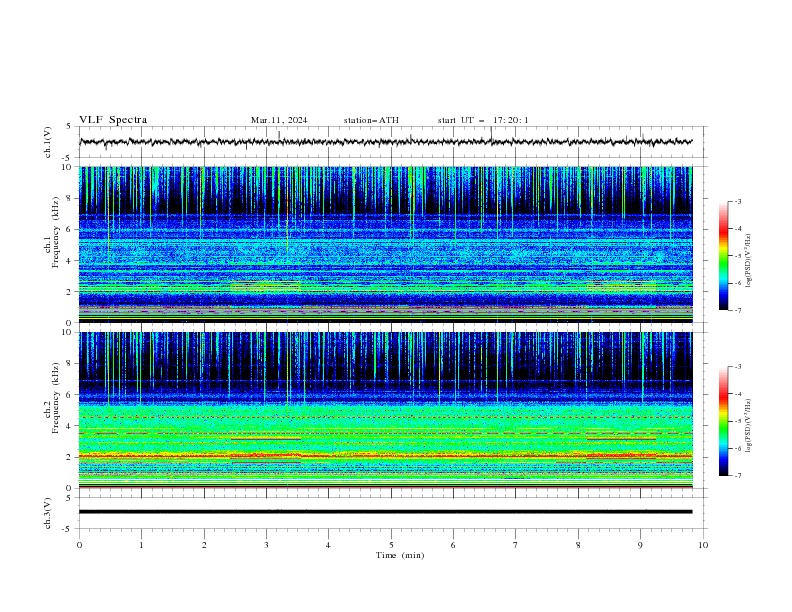Click inside the ch.2 spectrogram panel
Image resolution: width=792 pixels, height=612 pixels.
(385, 410)
